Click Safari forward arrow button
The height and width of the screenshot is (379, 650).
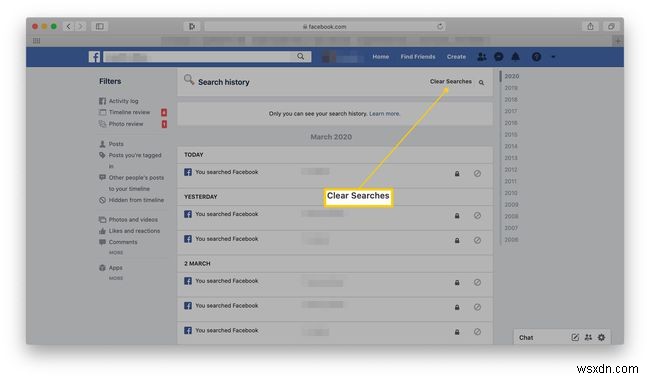[81, 27]
